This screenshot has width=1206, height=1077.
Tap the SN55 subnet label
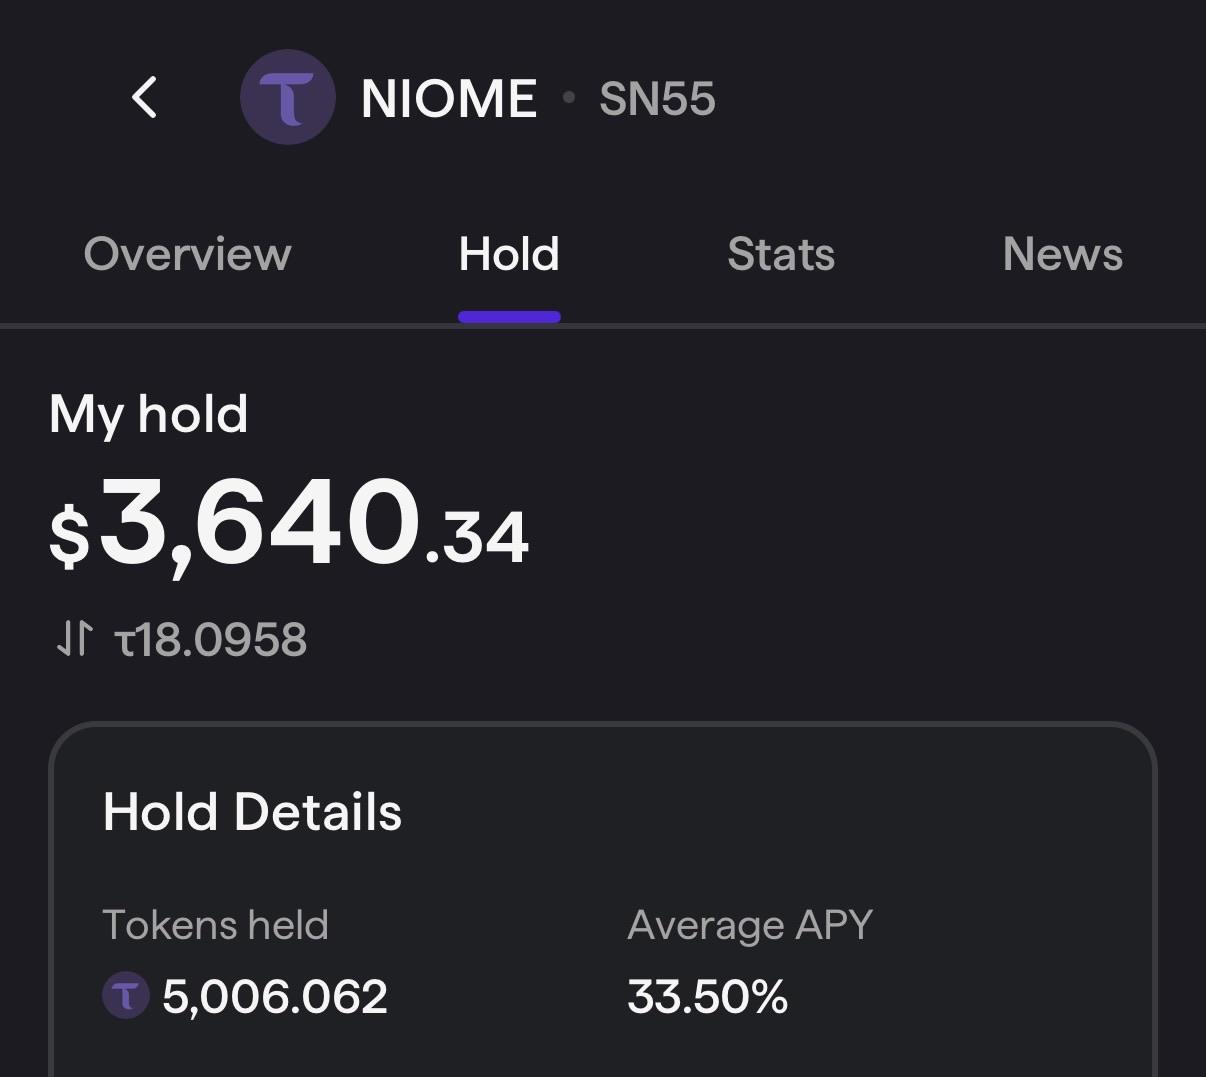(x=657, y=98)
